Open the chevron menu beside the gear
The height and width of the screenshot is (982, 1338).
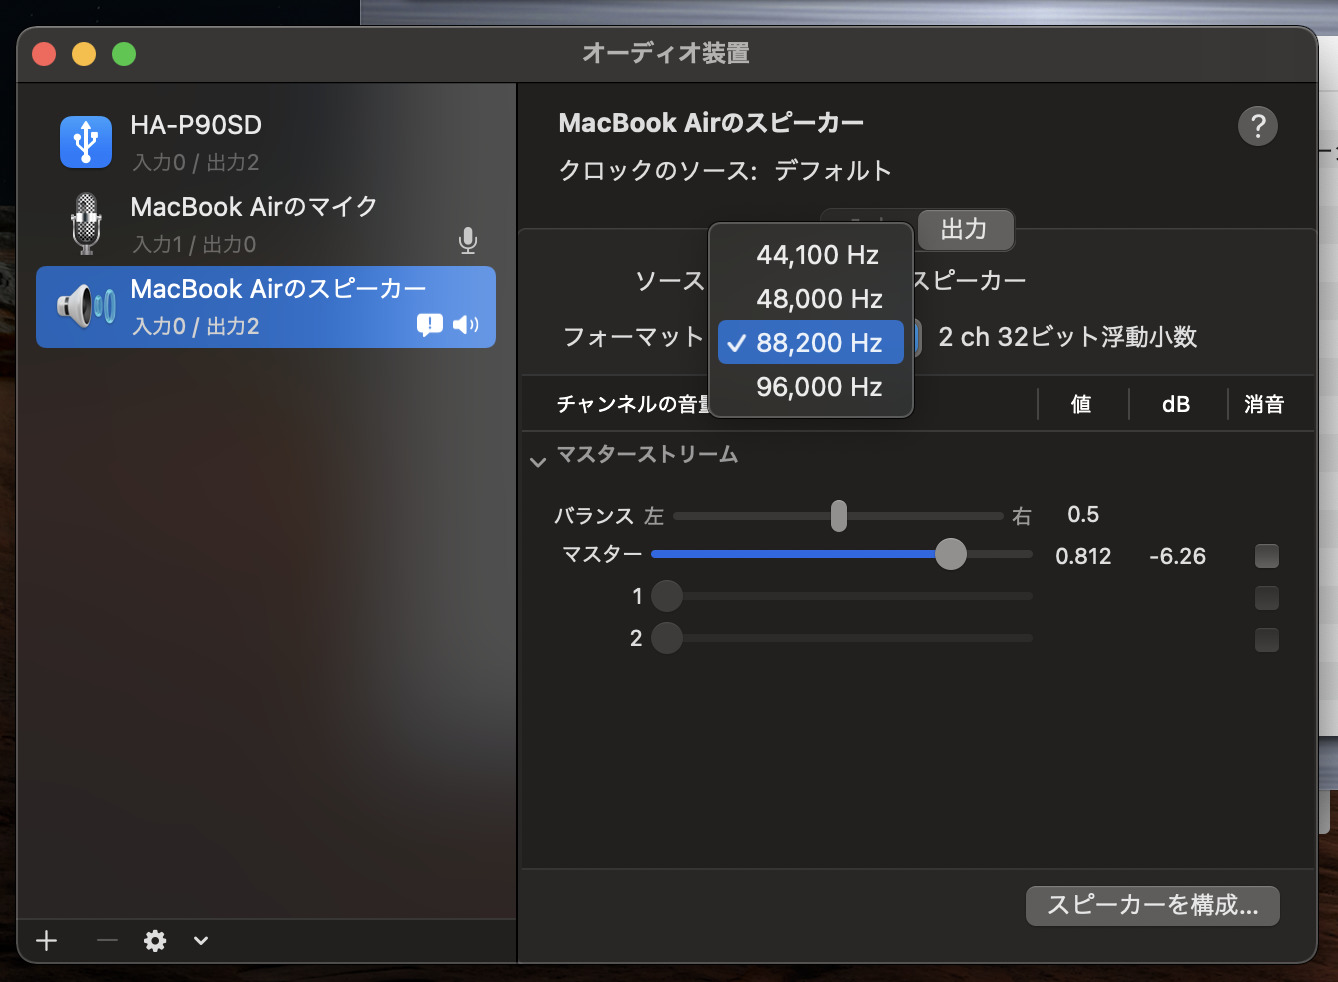pyautogui.click(x=201, y=941)
